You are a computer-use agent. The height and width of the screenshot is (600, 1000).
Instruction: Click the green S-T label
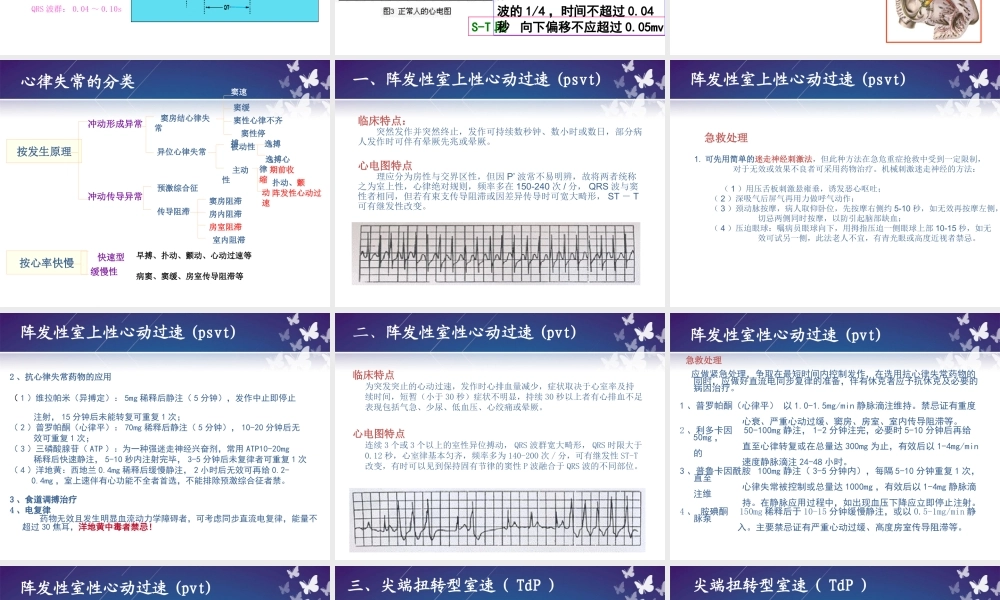coord(480,27)
